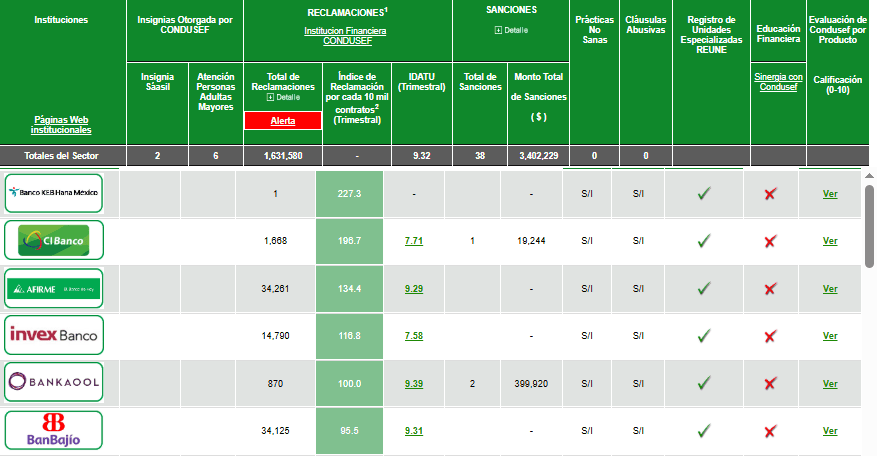Expand Detalle under Total de Reclamaciones

click(283, 97)
